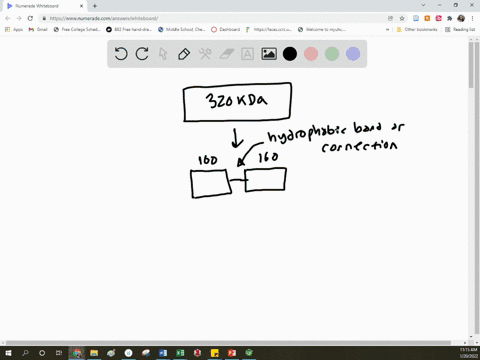Image resolution: width=480 pixels, height=360 pixels.
Task: Open the Gmail bookmark
Action: [38, 29]
